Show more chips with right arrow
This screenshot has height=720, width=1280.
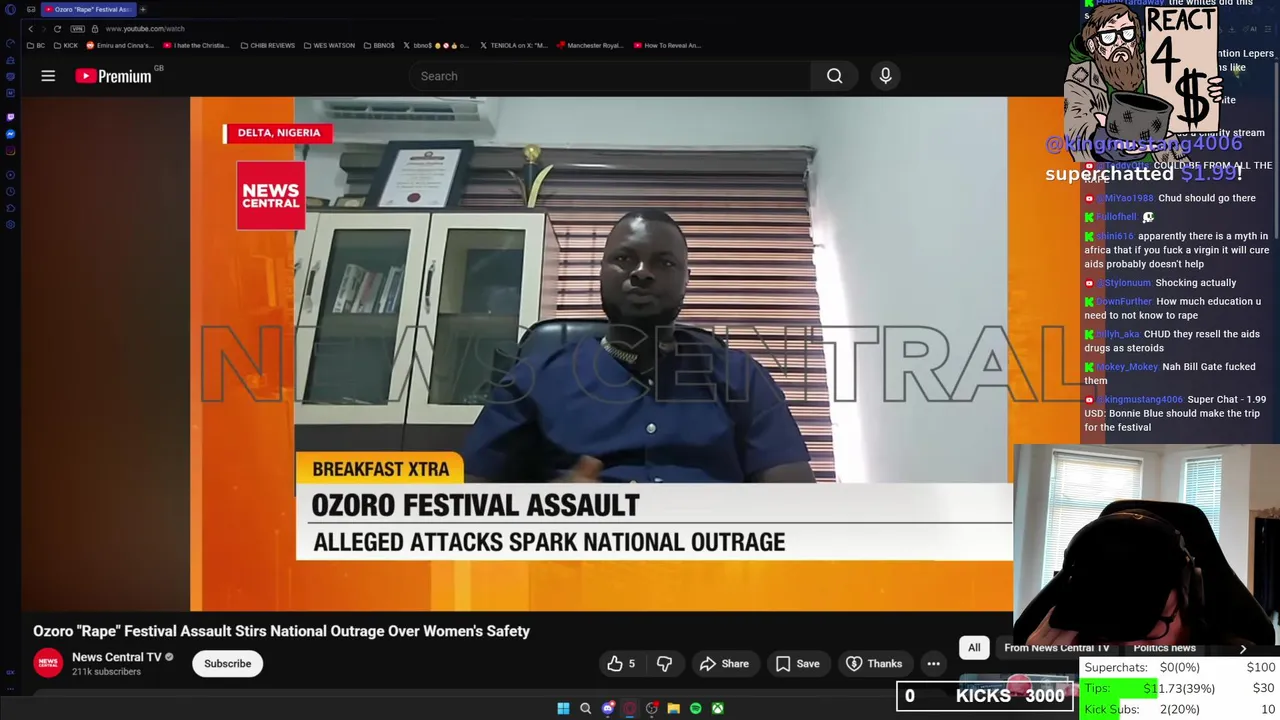(x=1243, y=648)
